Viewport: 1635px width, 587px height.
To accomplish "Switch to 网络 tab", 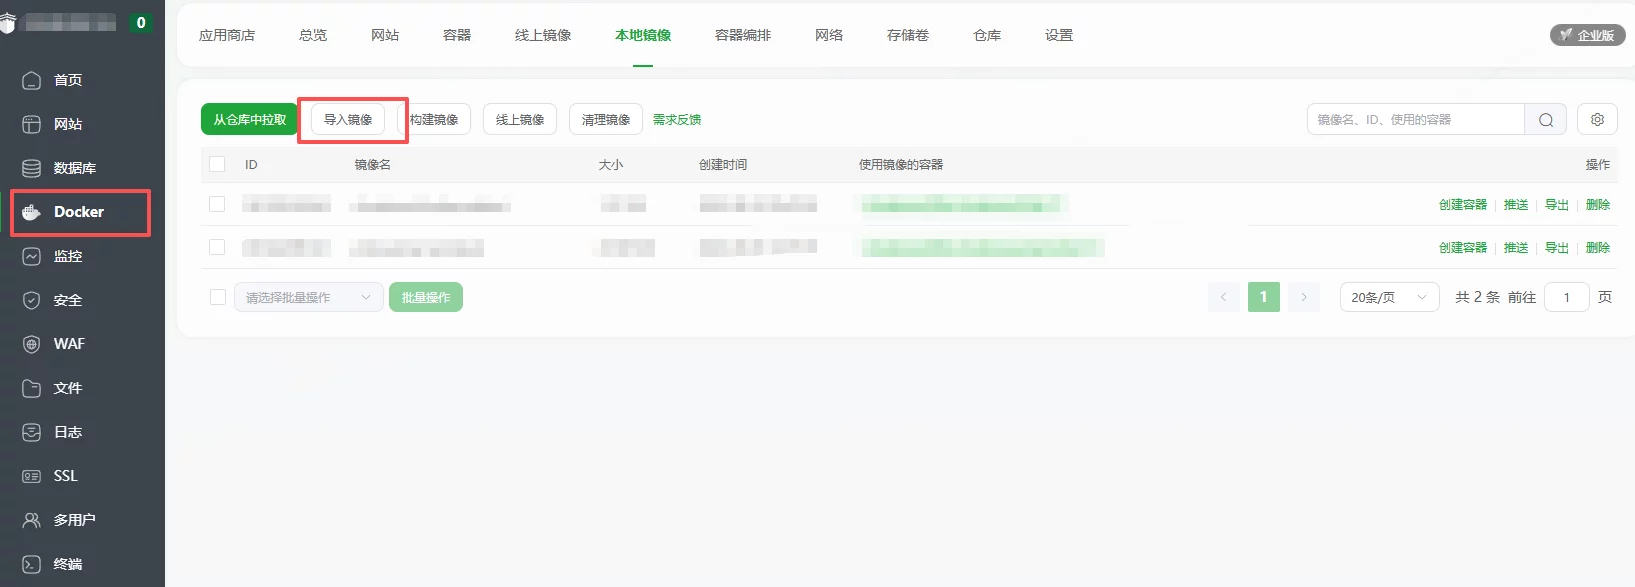I will click(829, 35).
